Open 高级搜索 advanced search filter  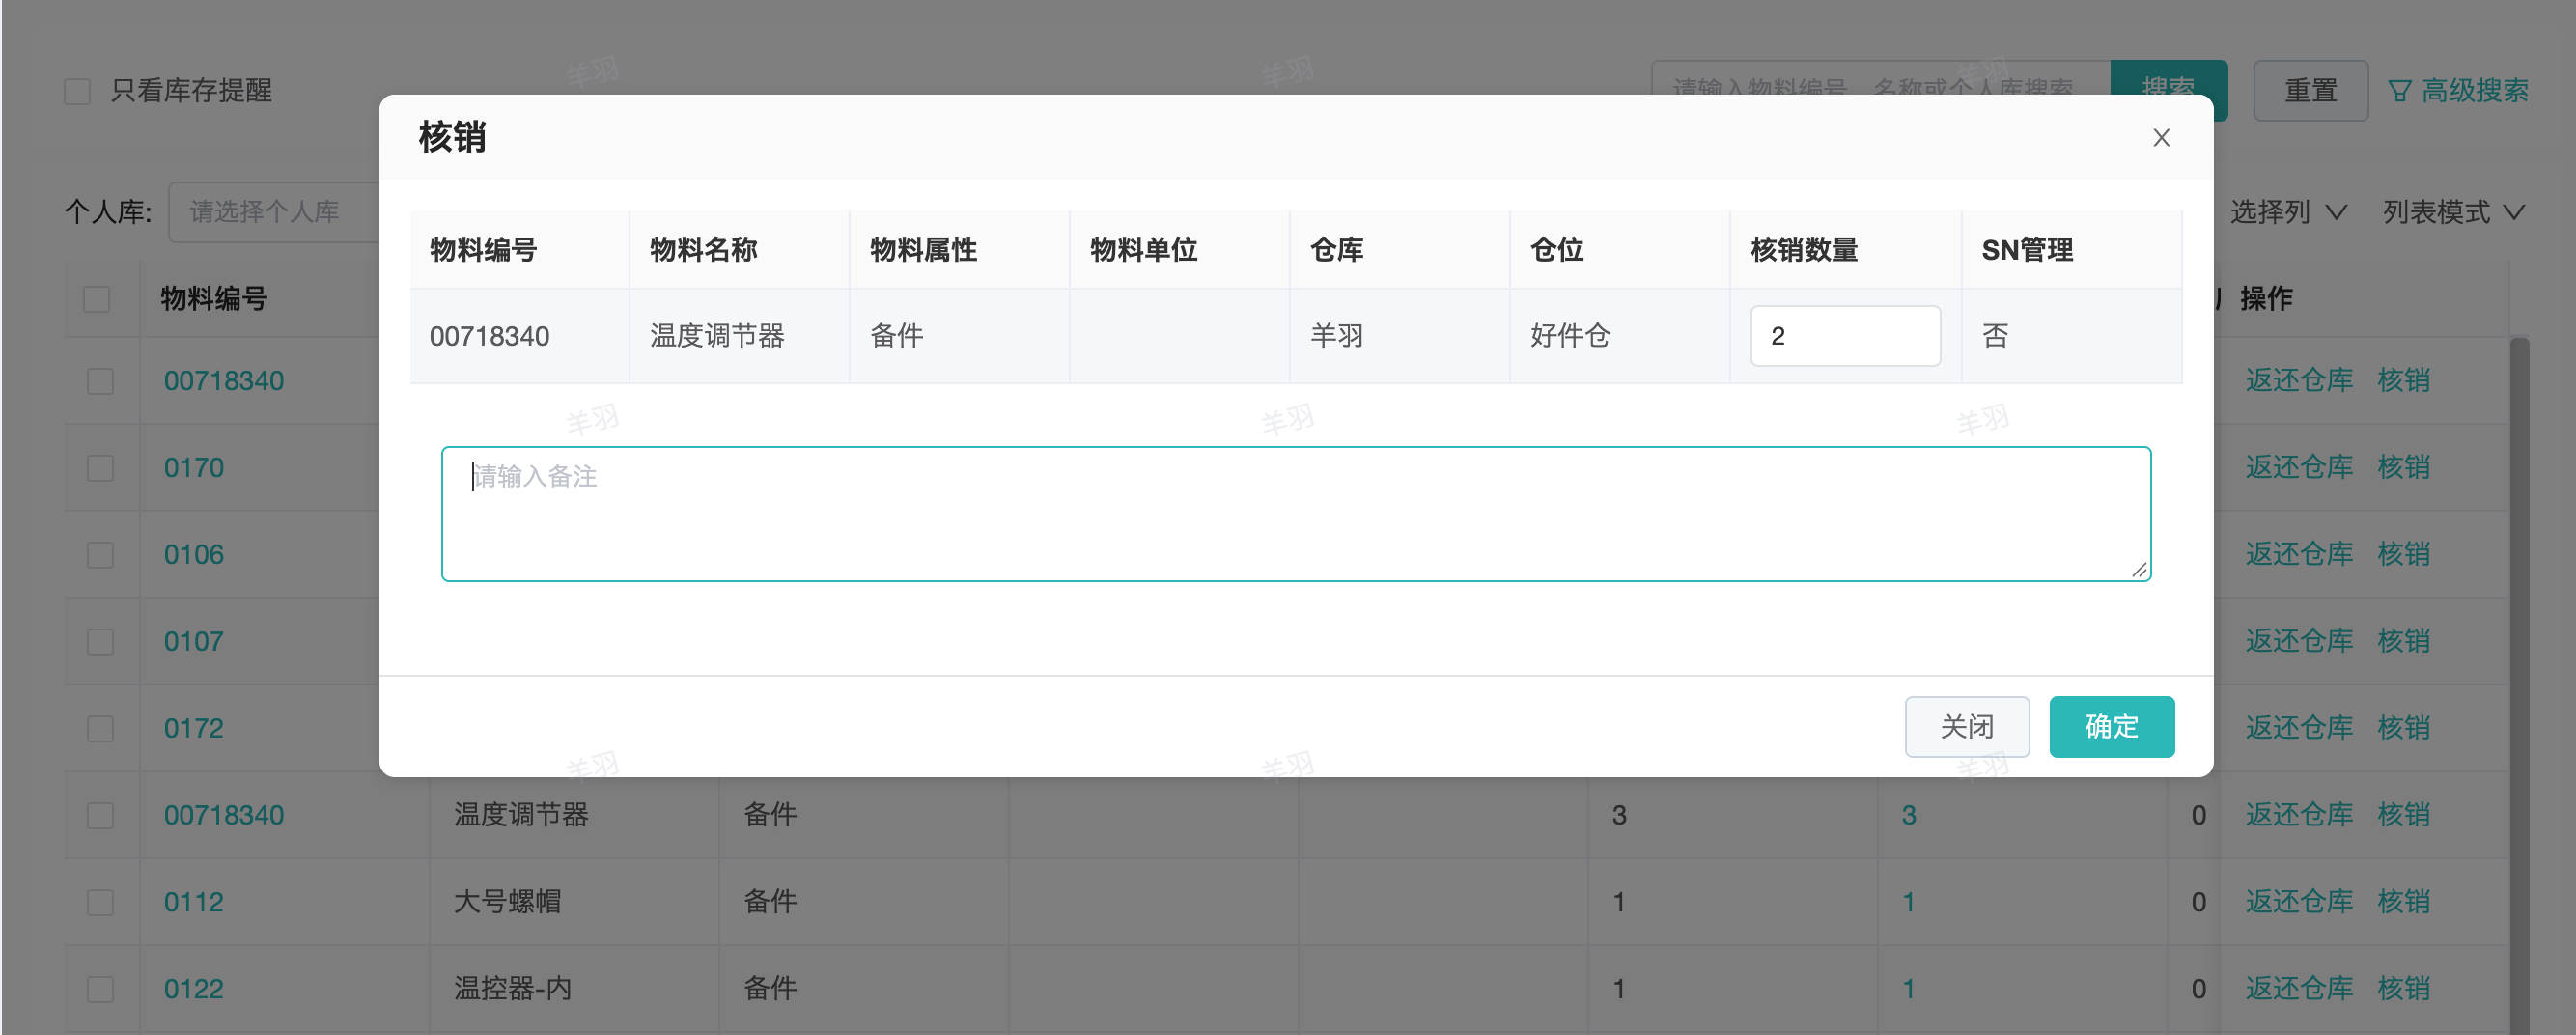[x=2458, y=91]
